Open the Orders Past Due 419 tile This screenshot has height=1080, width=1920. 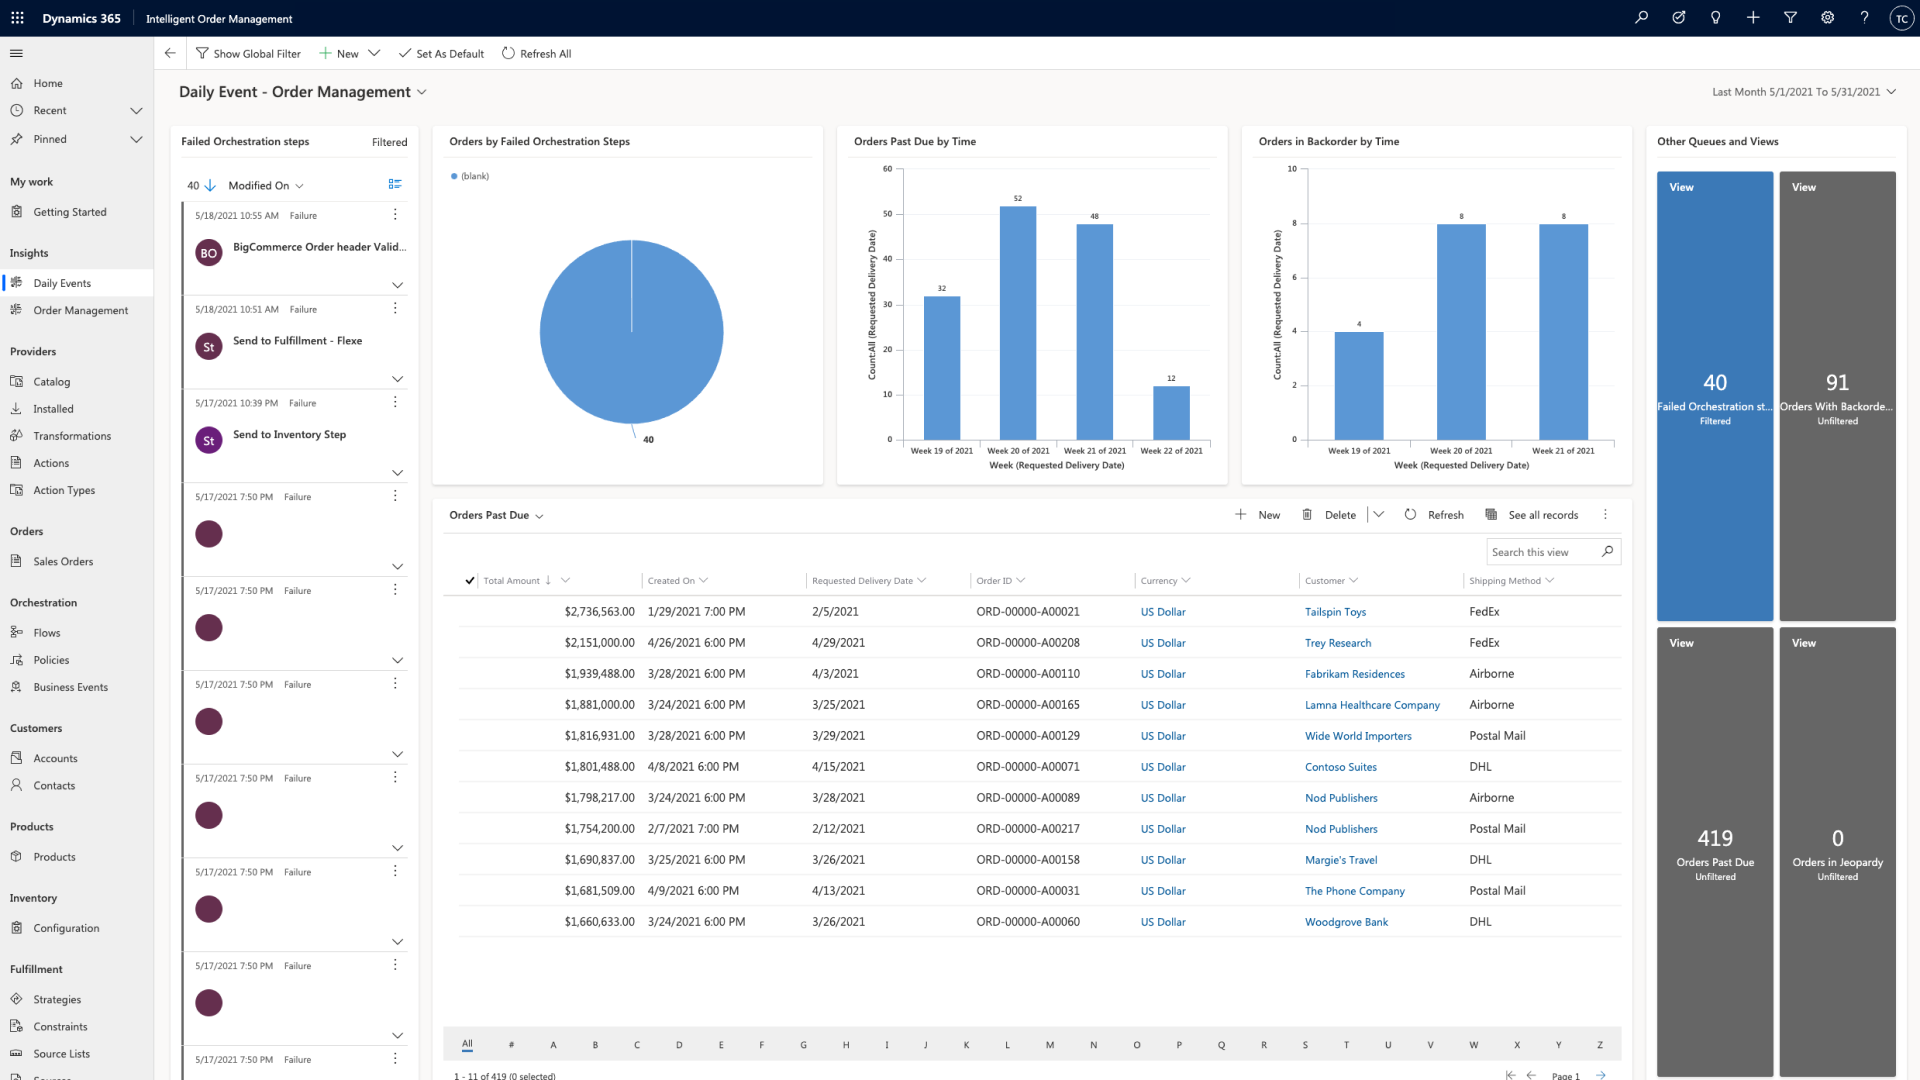[1714, 852]
